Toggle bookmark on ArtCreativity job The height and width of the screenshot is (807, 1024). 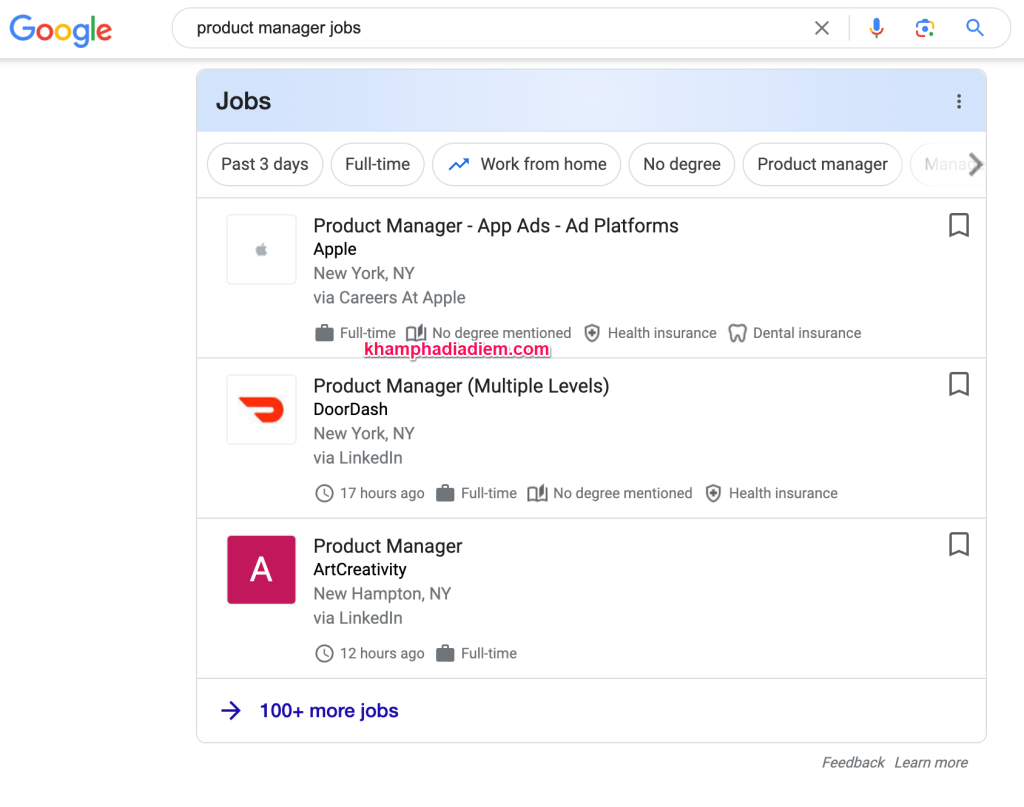[x=958, y=544]
